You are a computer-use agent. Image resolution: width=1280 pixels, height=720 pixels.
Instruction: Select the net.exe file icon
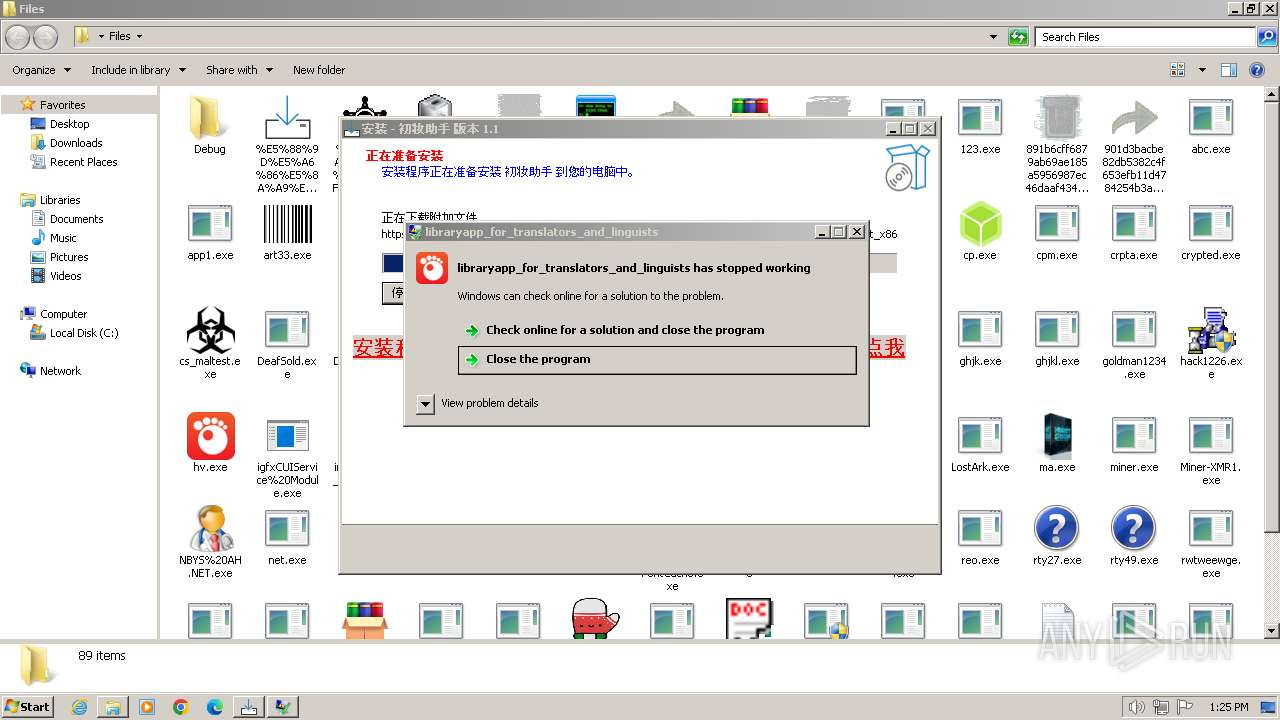point(287,529)
